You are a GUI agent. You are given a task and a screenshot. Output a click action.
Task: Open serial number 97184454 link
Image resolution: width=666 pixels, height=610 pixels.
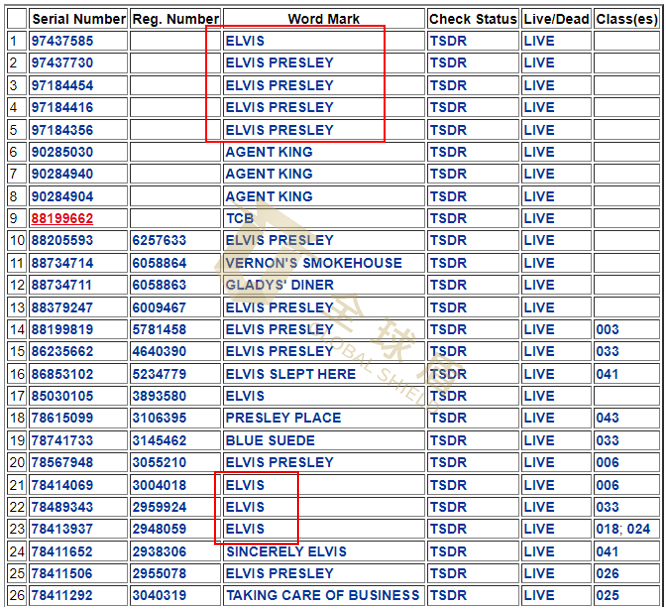(x=62, y=85)
